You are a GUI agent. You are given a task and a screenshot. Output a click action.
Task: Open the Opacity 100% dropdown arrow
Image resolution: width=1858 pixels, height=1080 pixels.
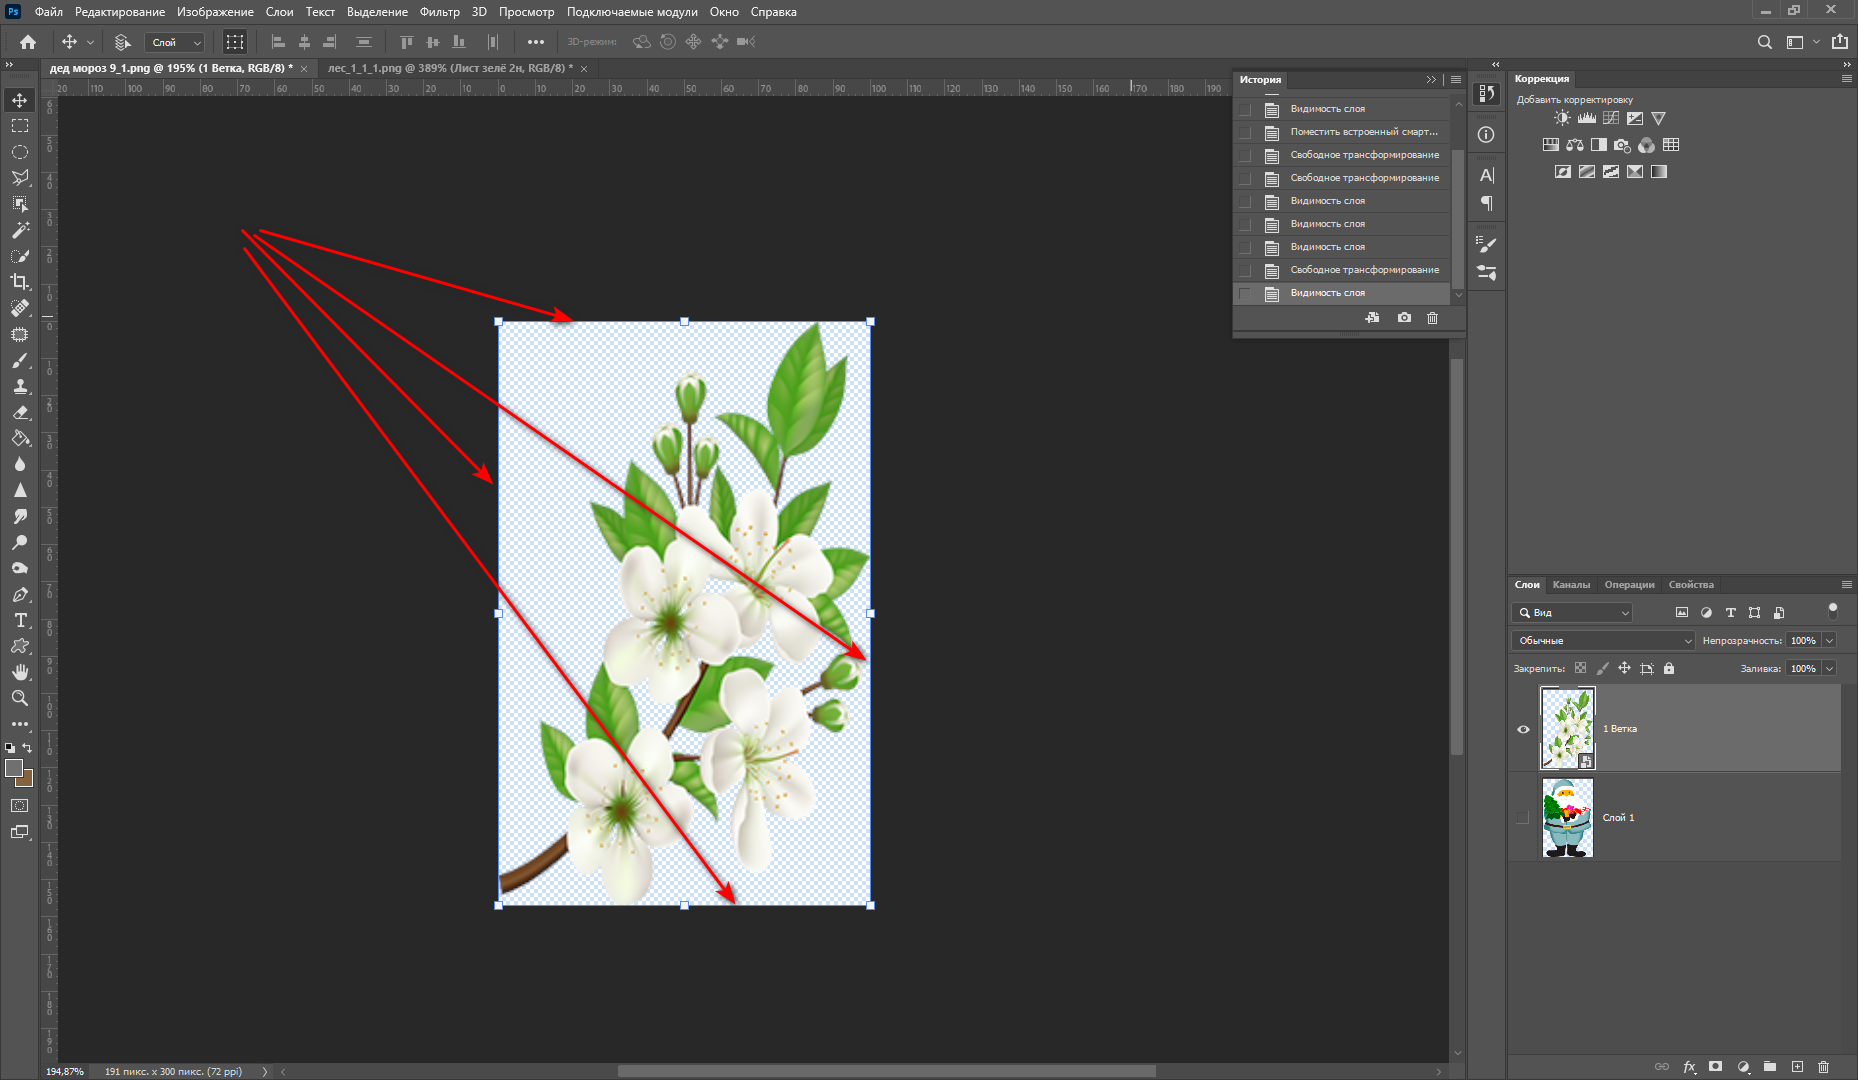pos(1830,641)
